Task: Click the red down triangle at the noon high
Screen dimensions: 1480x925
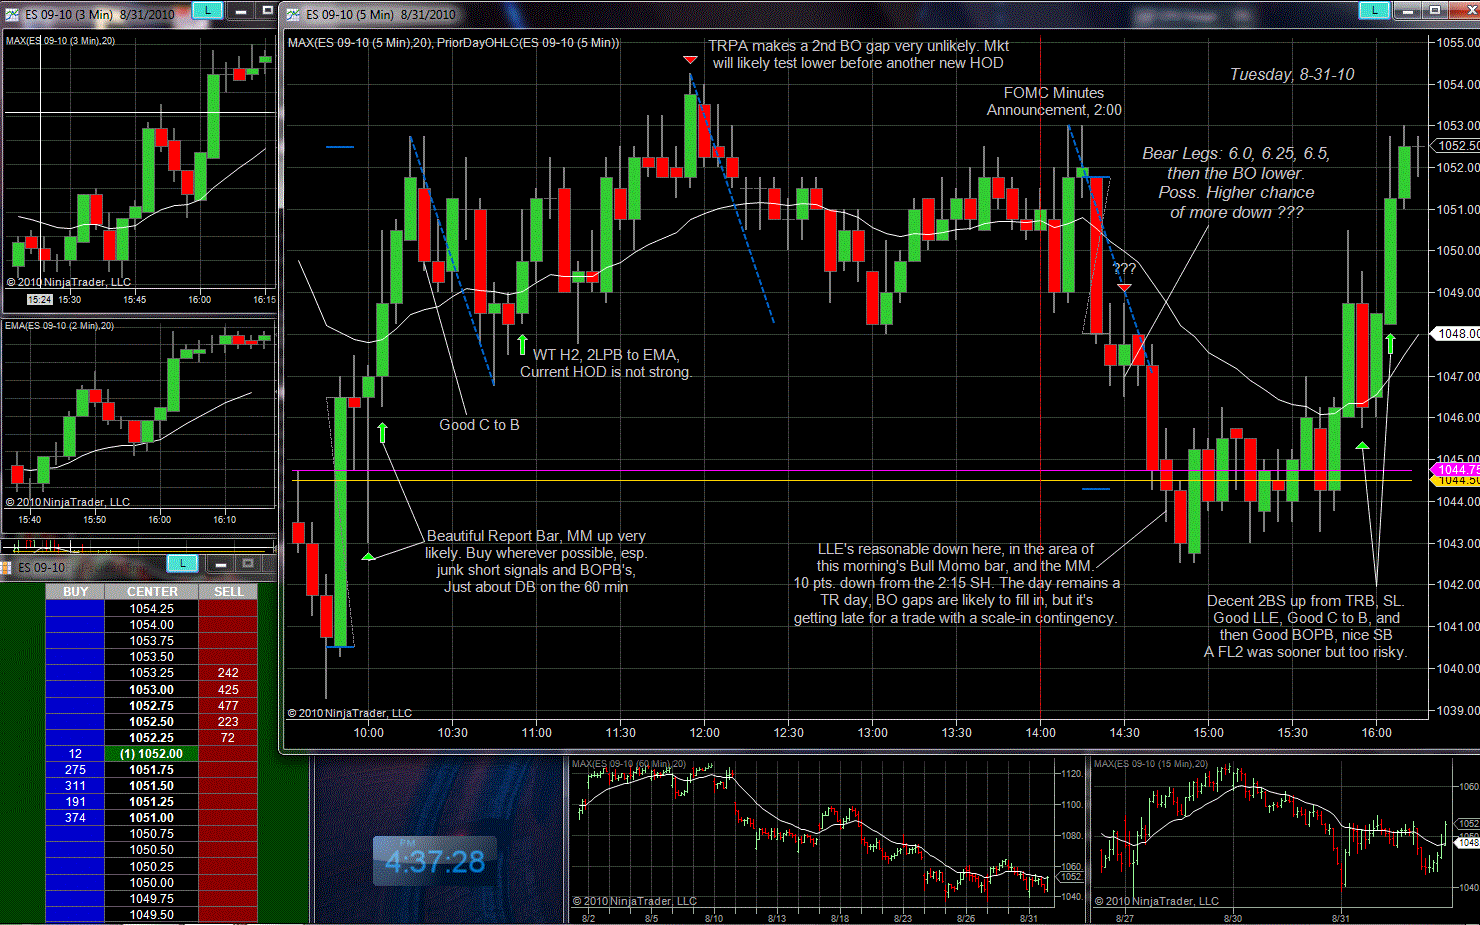Action: tap(690, 61)
